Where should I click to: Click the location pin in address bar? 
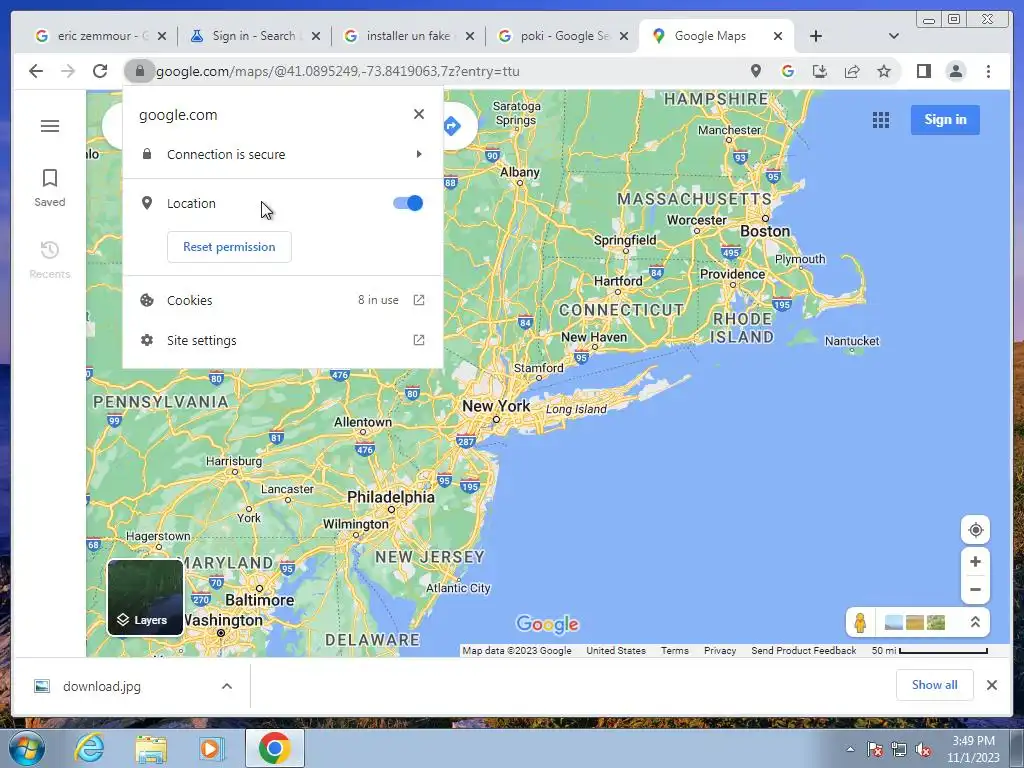click(x=756, y=71)
